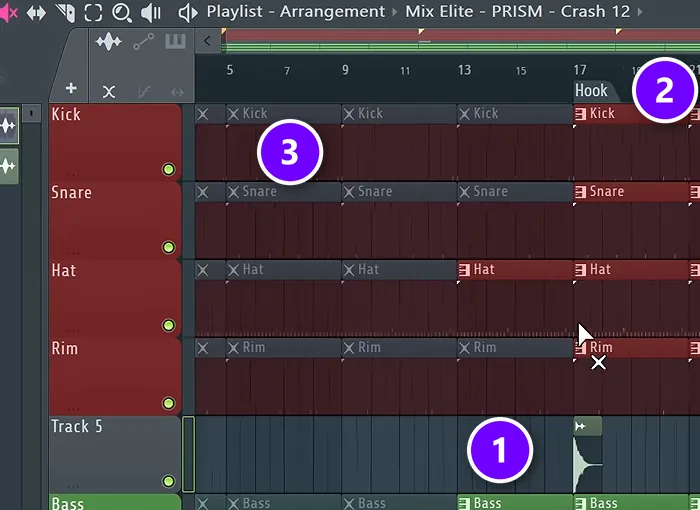Click the audio clip icon on Track 5 at bar 17
700x510 pixels.
pyautogui.click(x=580, y=426)
